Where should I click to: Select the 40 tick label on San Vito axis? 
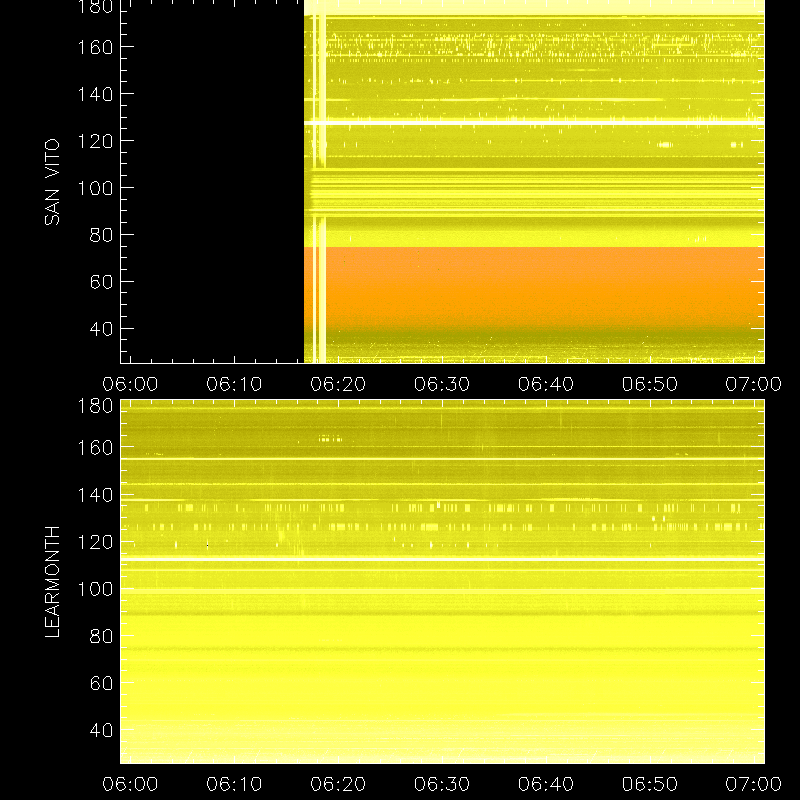click(x=102, y=329)
